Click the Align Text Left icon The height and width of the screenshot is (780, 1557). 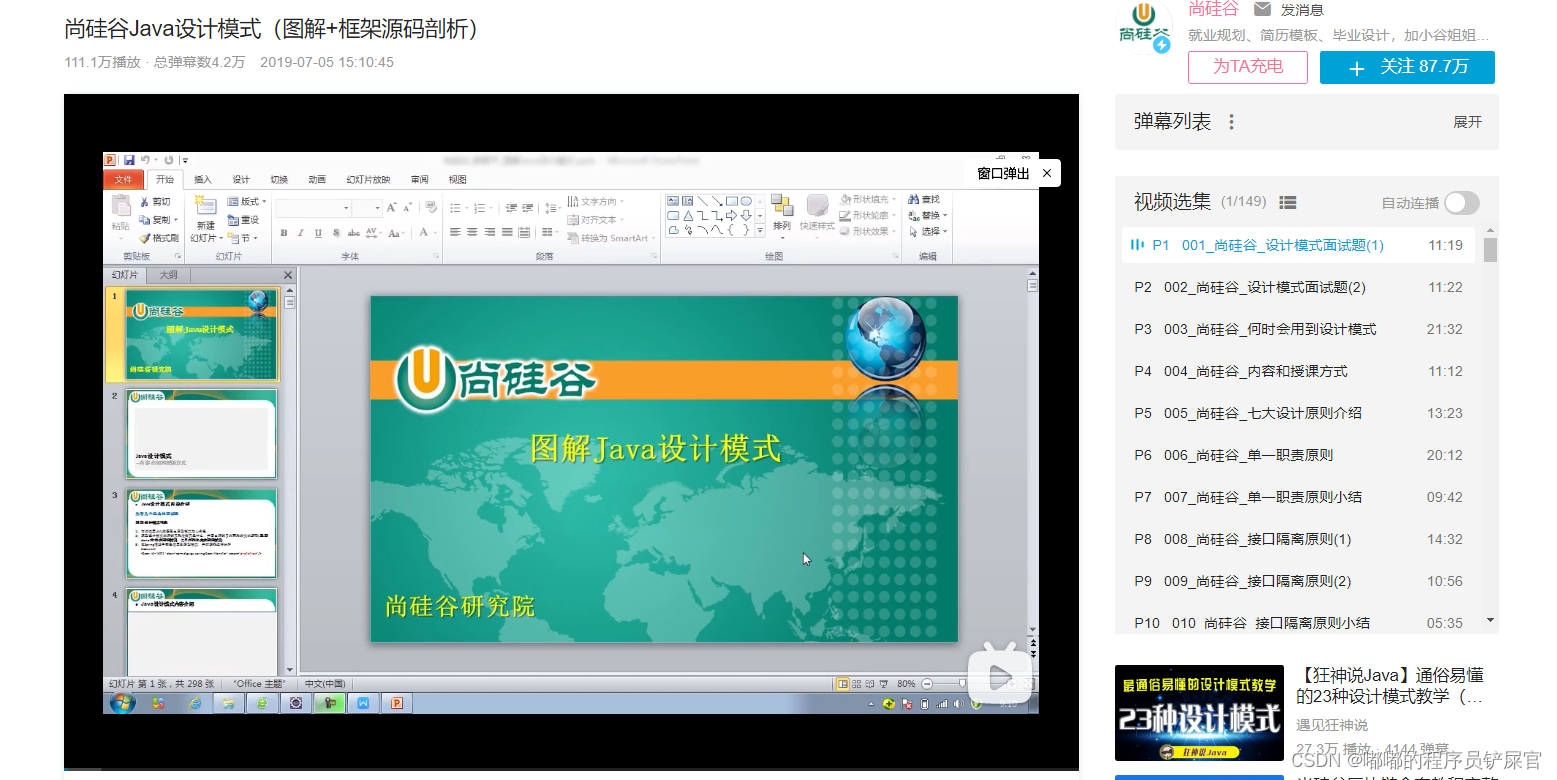[x=455, y=232]
